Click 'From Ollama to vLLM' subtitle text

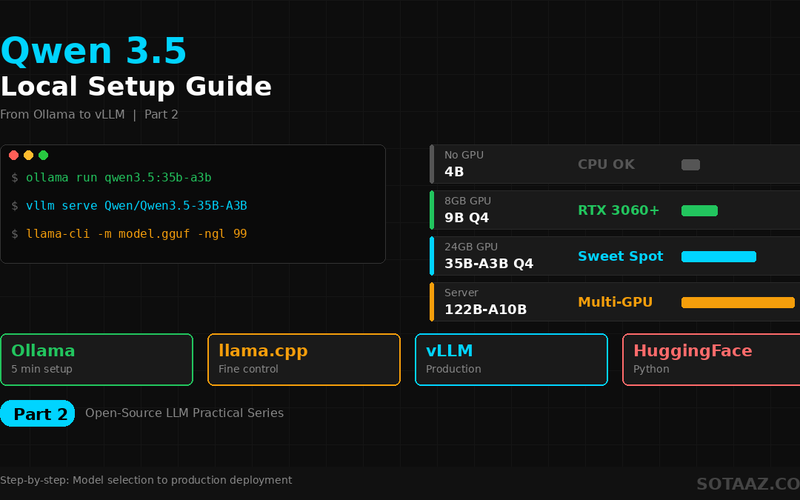coord(62,114)
